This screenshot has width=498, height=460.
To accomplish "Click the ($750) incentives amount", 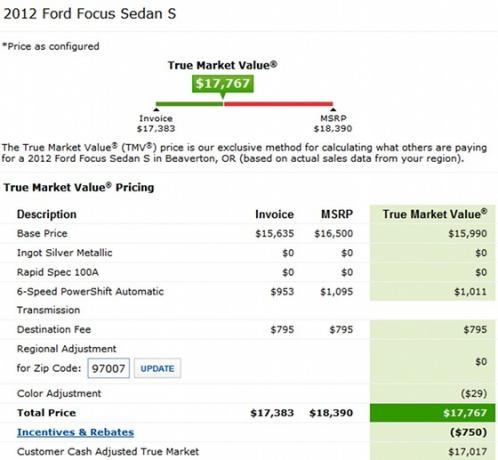I will [x=468, y=432].
